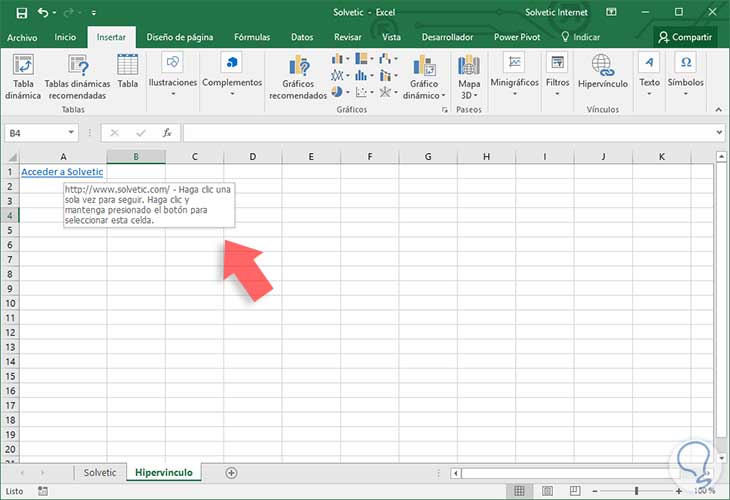Click the zoom slider handle

[636, 491]
